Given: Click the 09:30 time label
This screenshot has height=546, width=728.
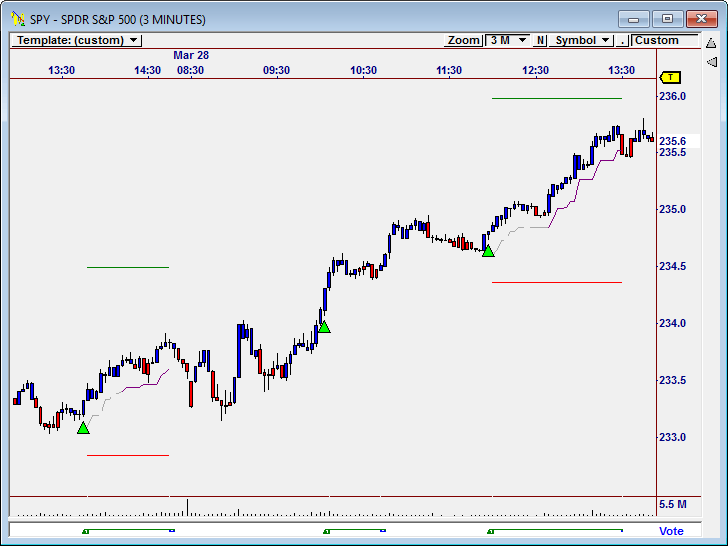Looking at the screenshot, I should tap(276, 70).
